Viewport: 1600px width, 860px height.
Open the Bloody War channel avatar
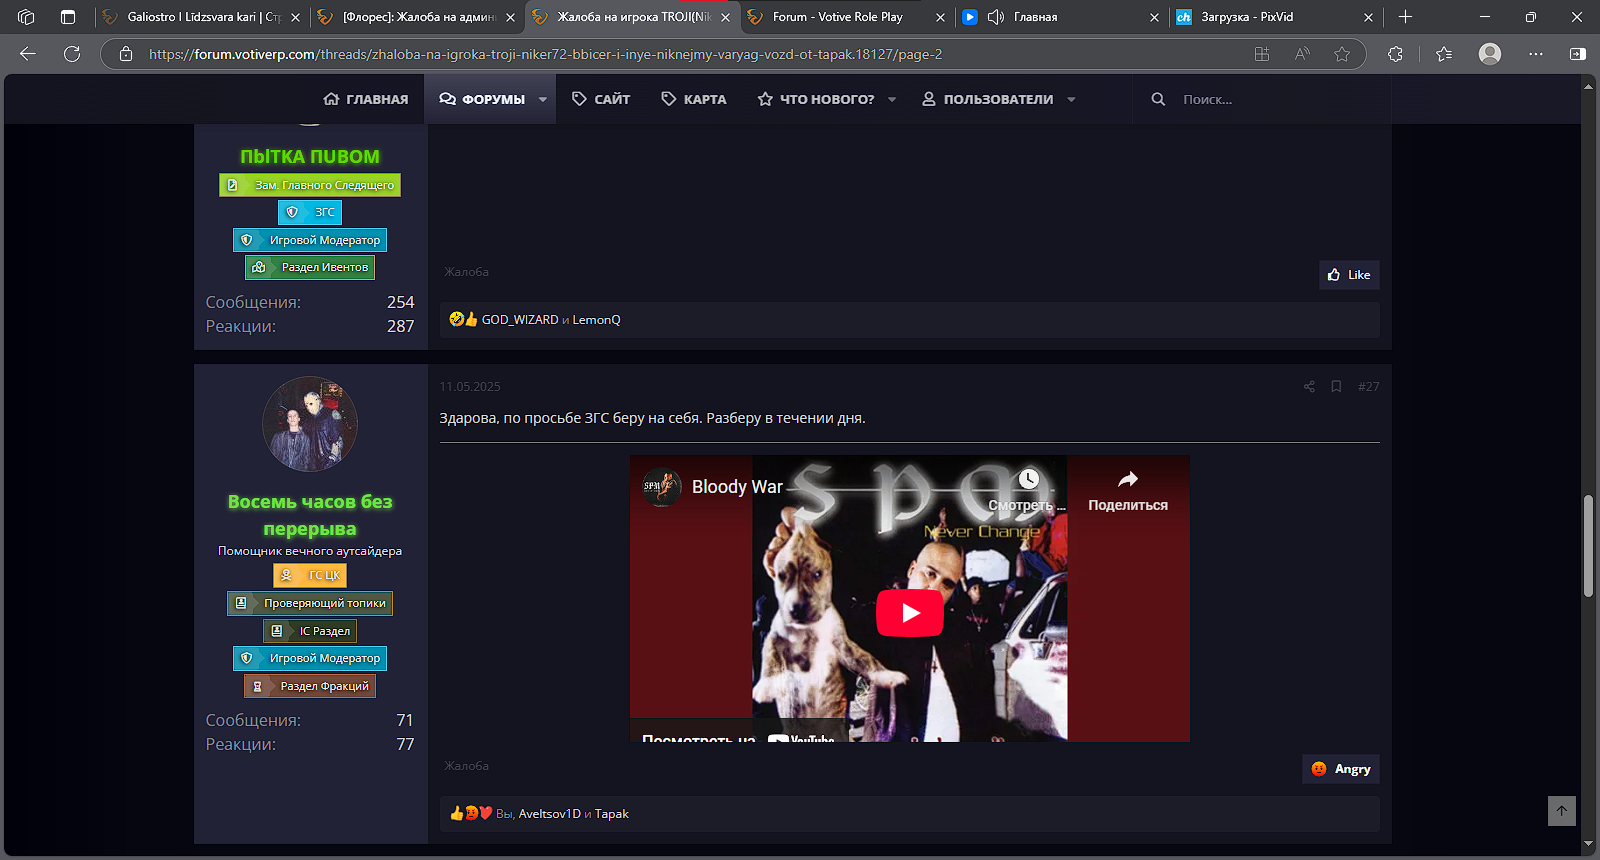point(661,487)
